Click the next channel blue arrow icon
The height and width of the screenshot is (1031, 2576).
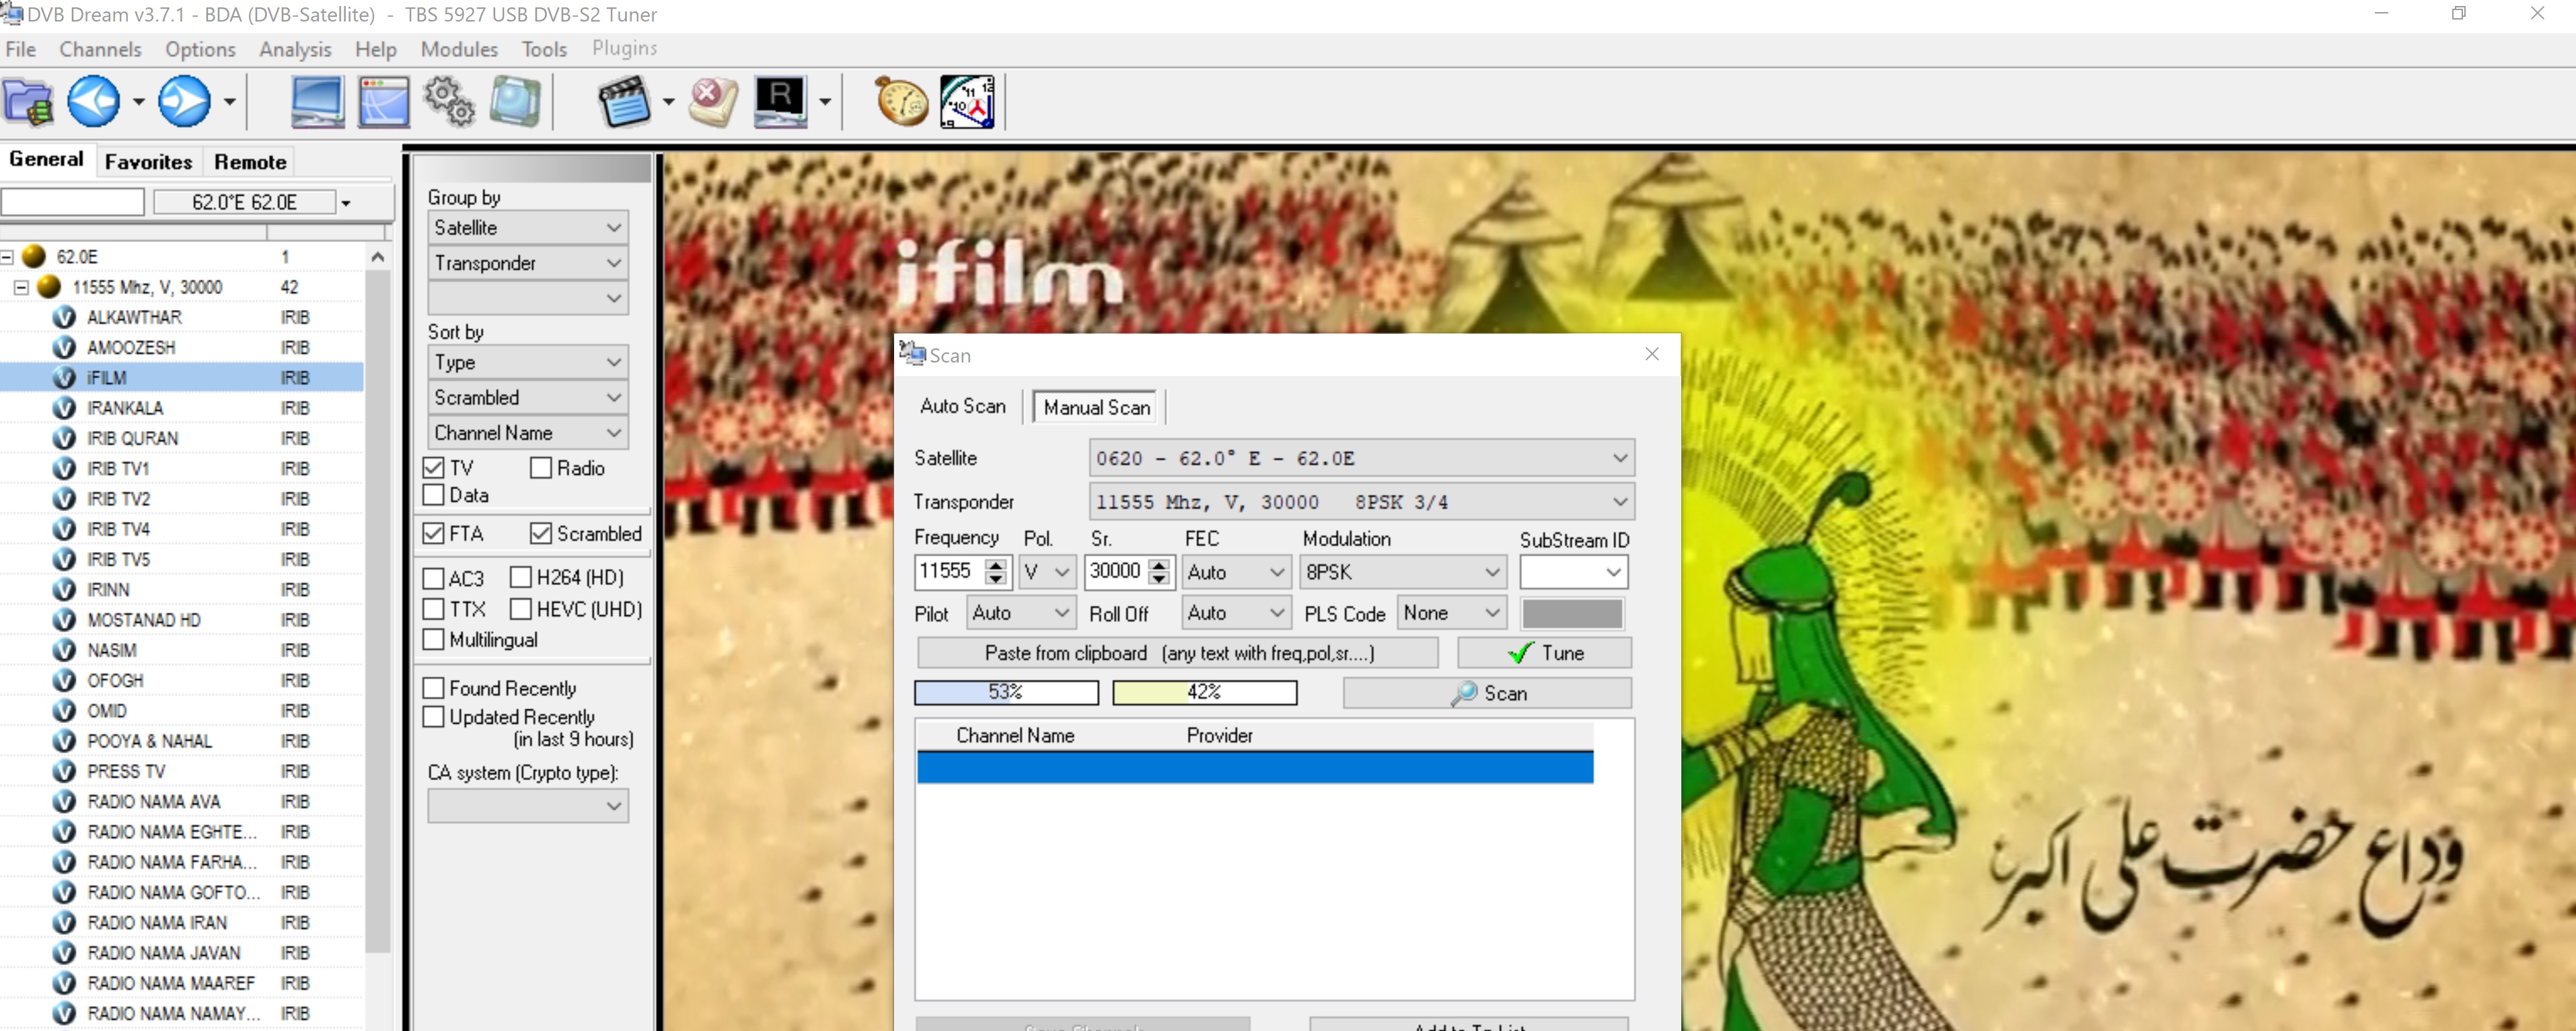point(184,101)
